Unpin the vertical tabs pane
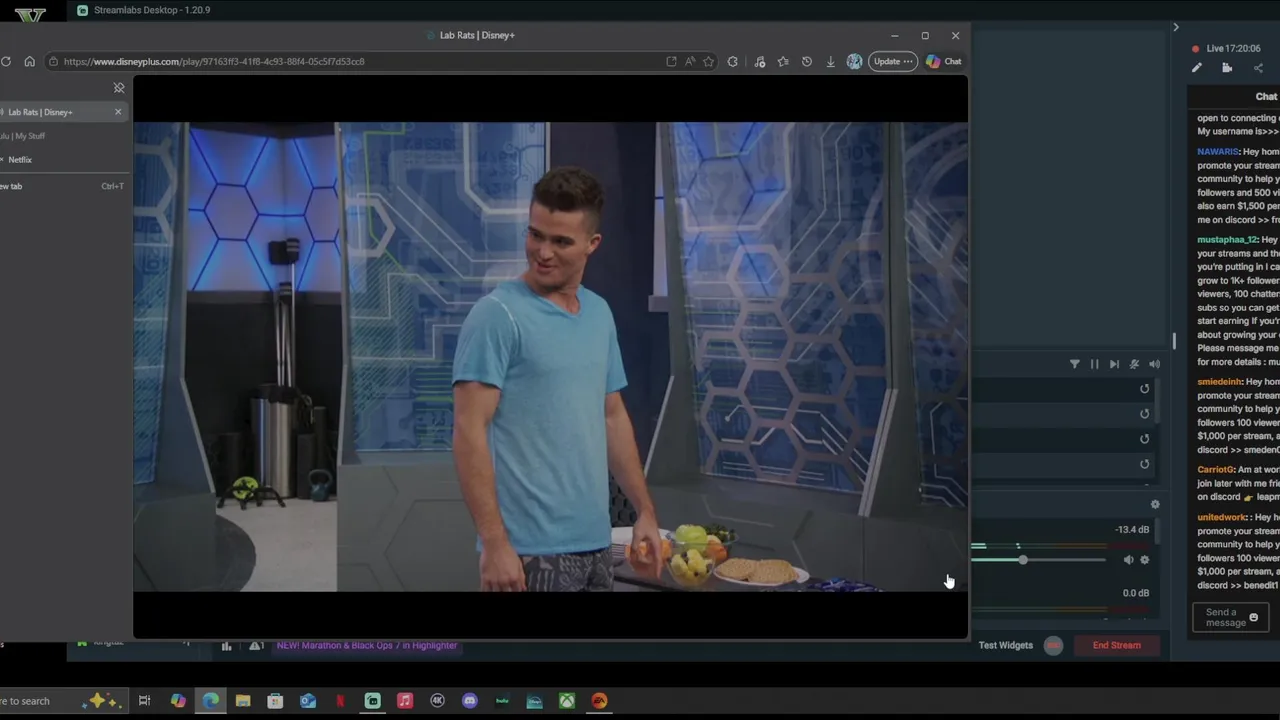 pyautogui.click(x=119, y=88)
